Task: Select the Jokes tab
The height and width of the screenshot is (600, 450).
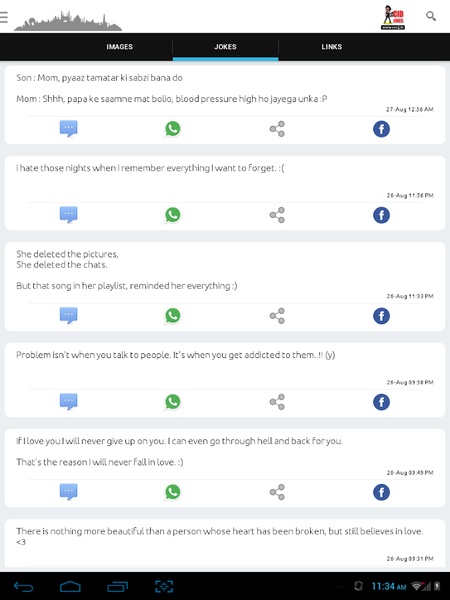Action: pyautogui.click(x=225, y=47)
